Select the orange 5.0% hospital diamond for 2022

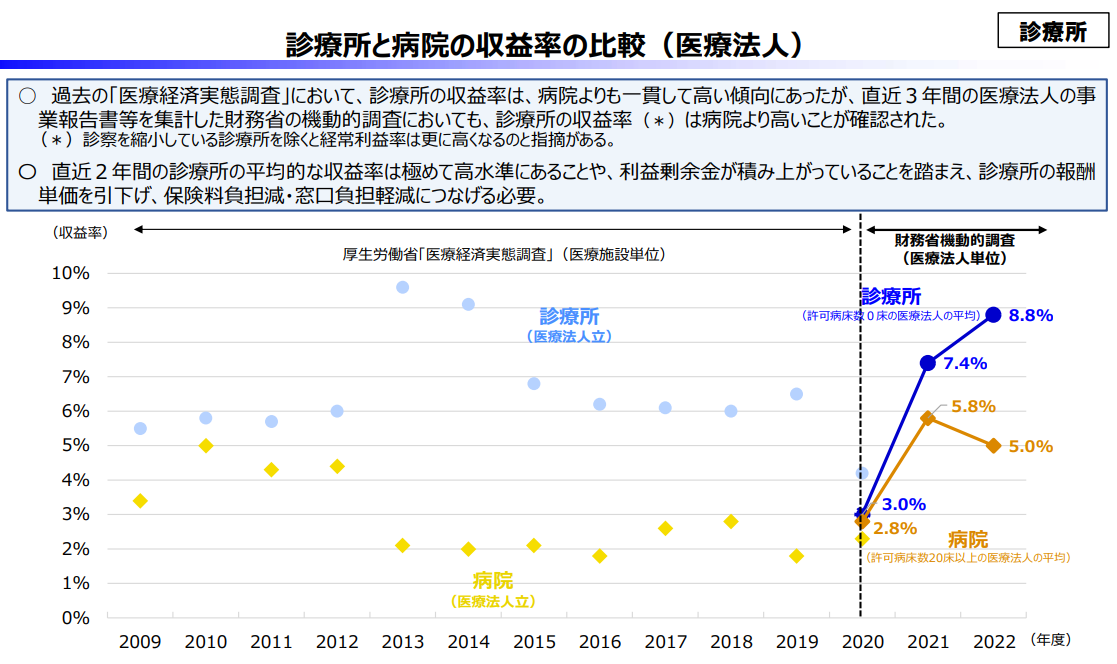click(993, 446)
